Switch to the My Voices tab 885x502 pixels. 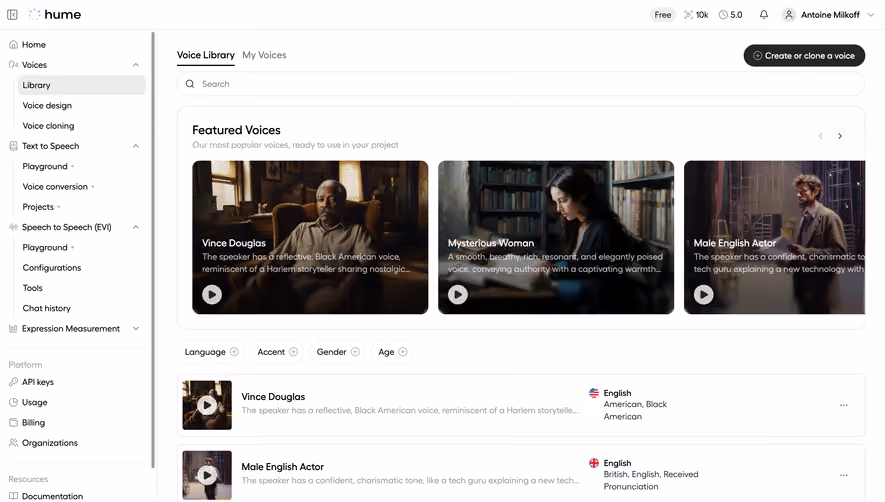click(264, 55)
